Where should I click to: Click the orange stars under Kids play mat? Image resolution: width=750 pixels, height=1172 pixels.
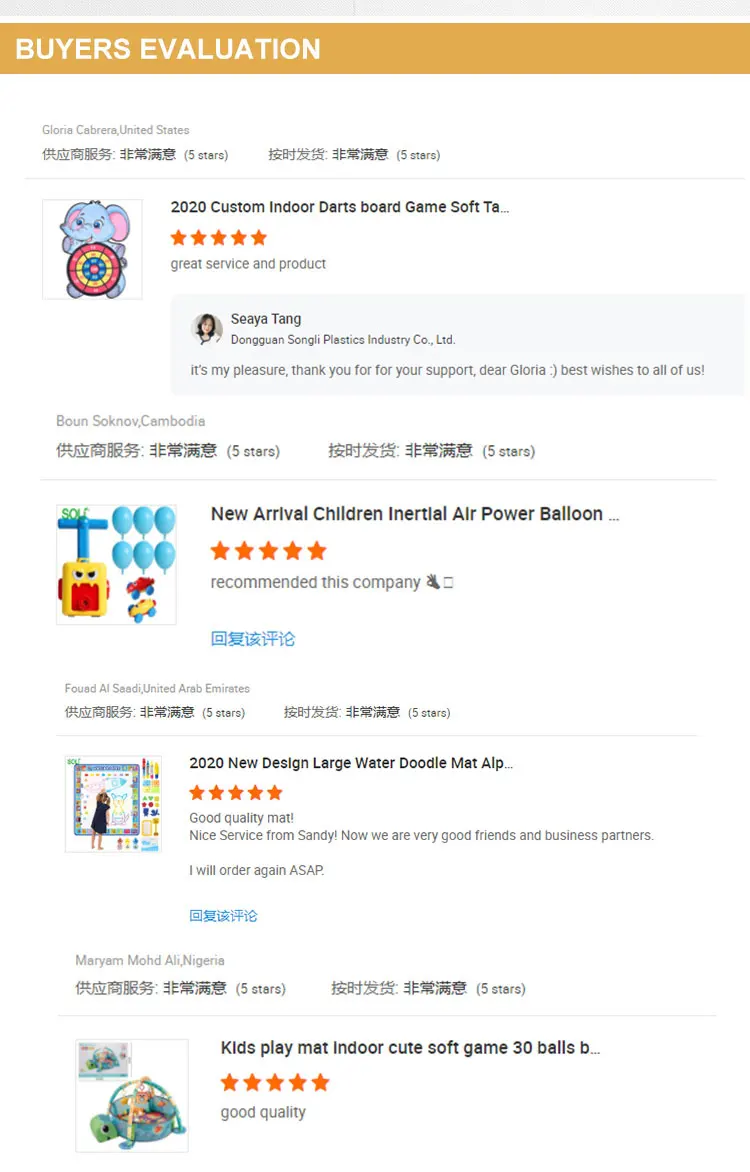coord(274,1082)
